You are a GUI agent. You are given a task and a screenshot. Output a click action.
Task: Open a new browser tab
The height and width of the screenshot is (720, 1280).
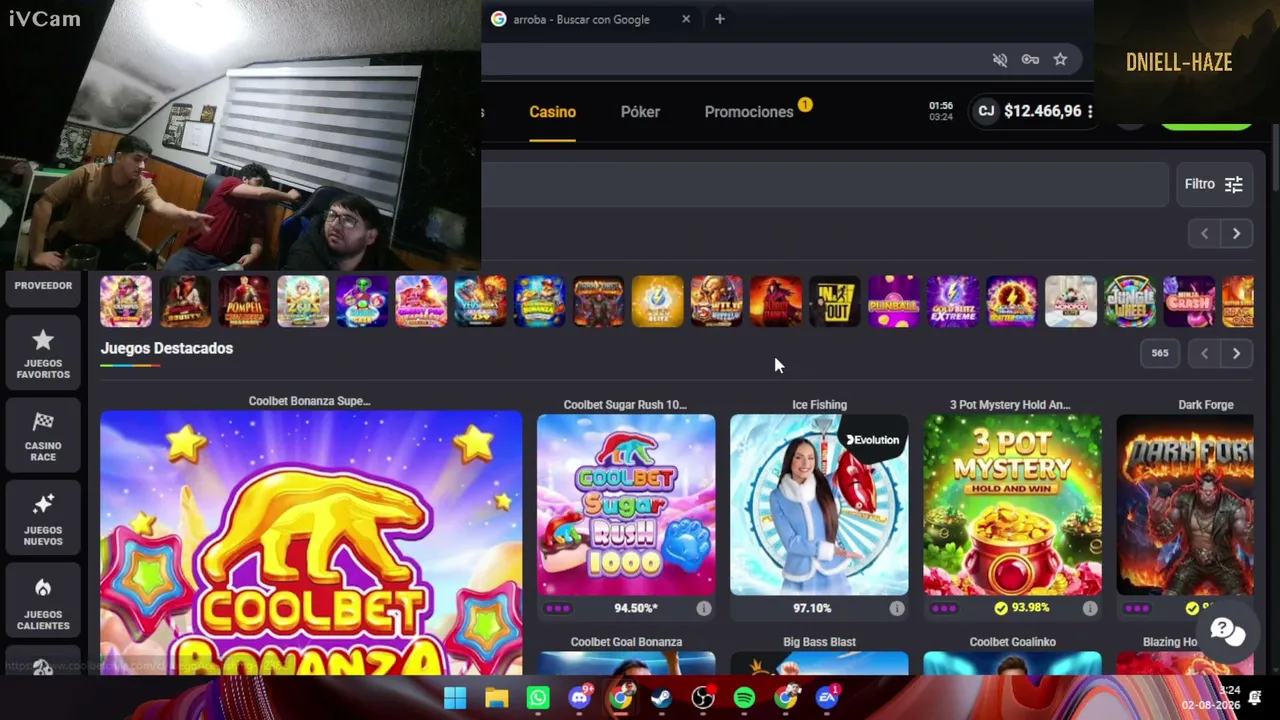[x=719, y=19]
